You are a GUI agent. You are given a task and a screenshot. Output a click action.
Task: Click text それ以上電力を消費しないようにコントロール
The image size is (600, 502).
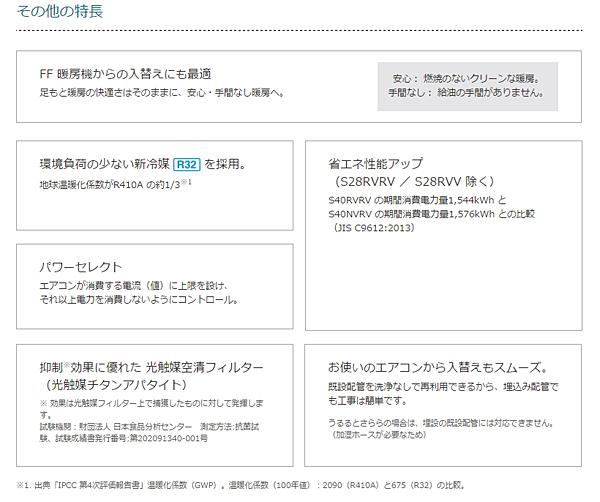coord(137,300)
